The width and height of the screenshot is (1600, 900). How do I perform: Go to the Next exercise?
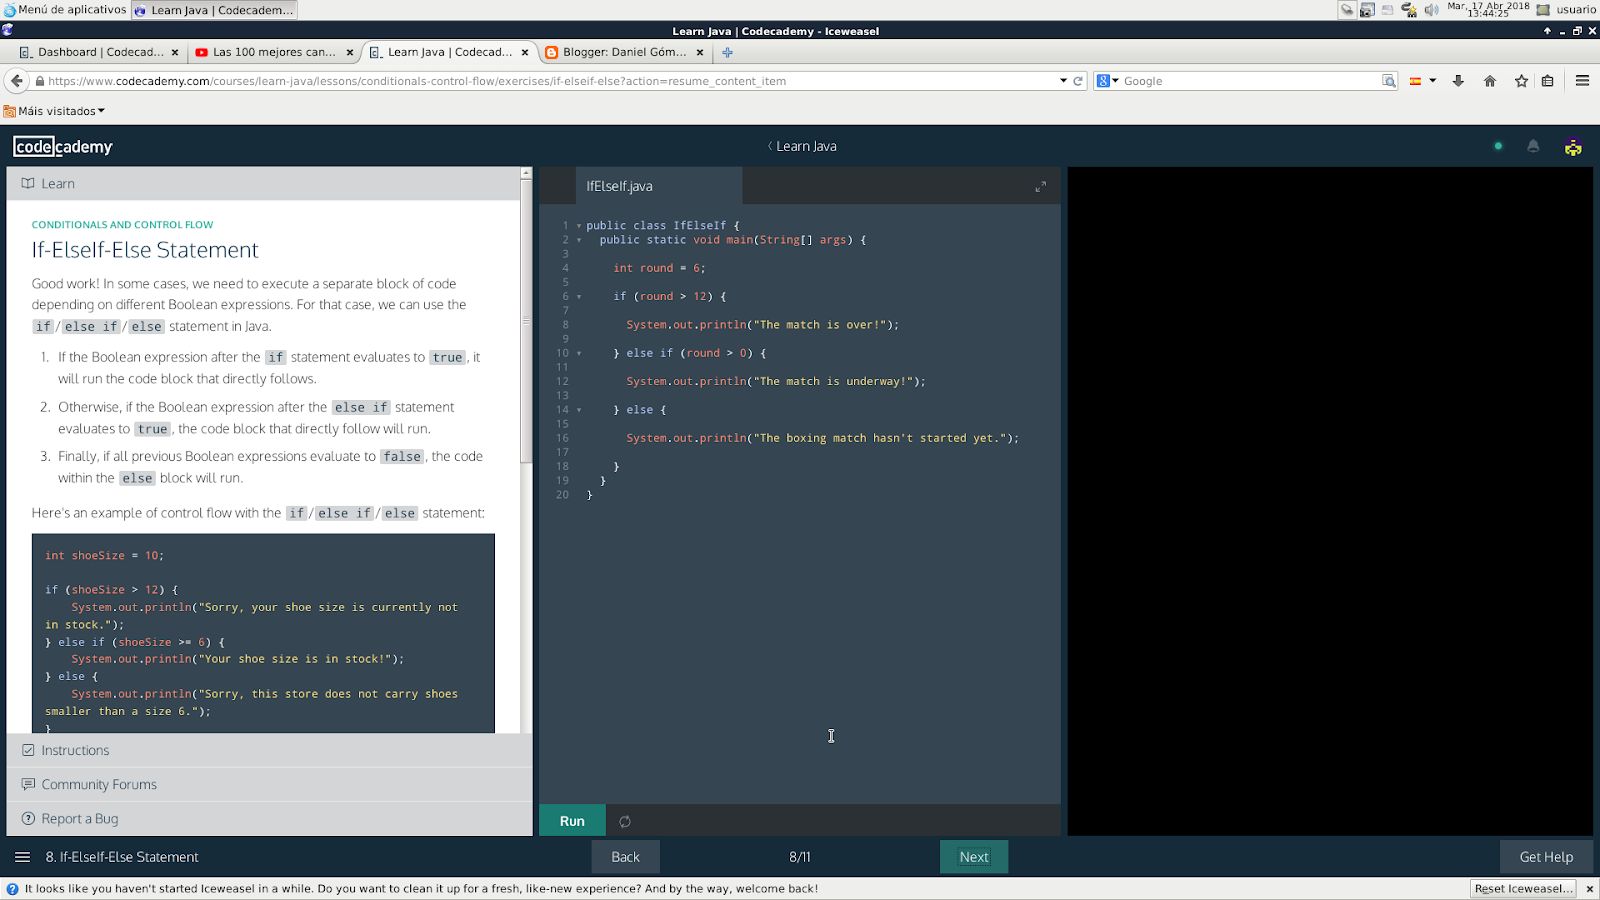(972, 856)
